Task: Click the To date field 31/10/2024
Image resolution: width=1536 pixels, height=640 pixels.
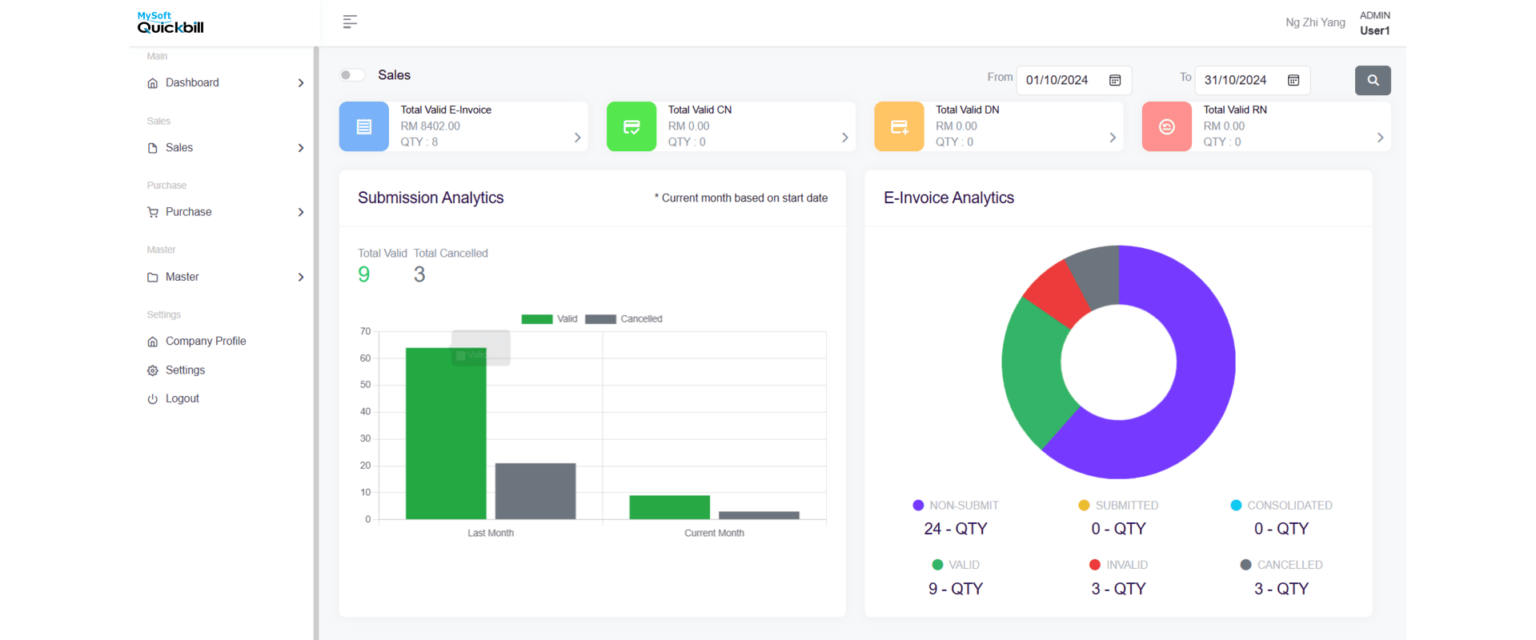Action: 1252,80
